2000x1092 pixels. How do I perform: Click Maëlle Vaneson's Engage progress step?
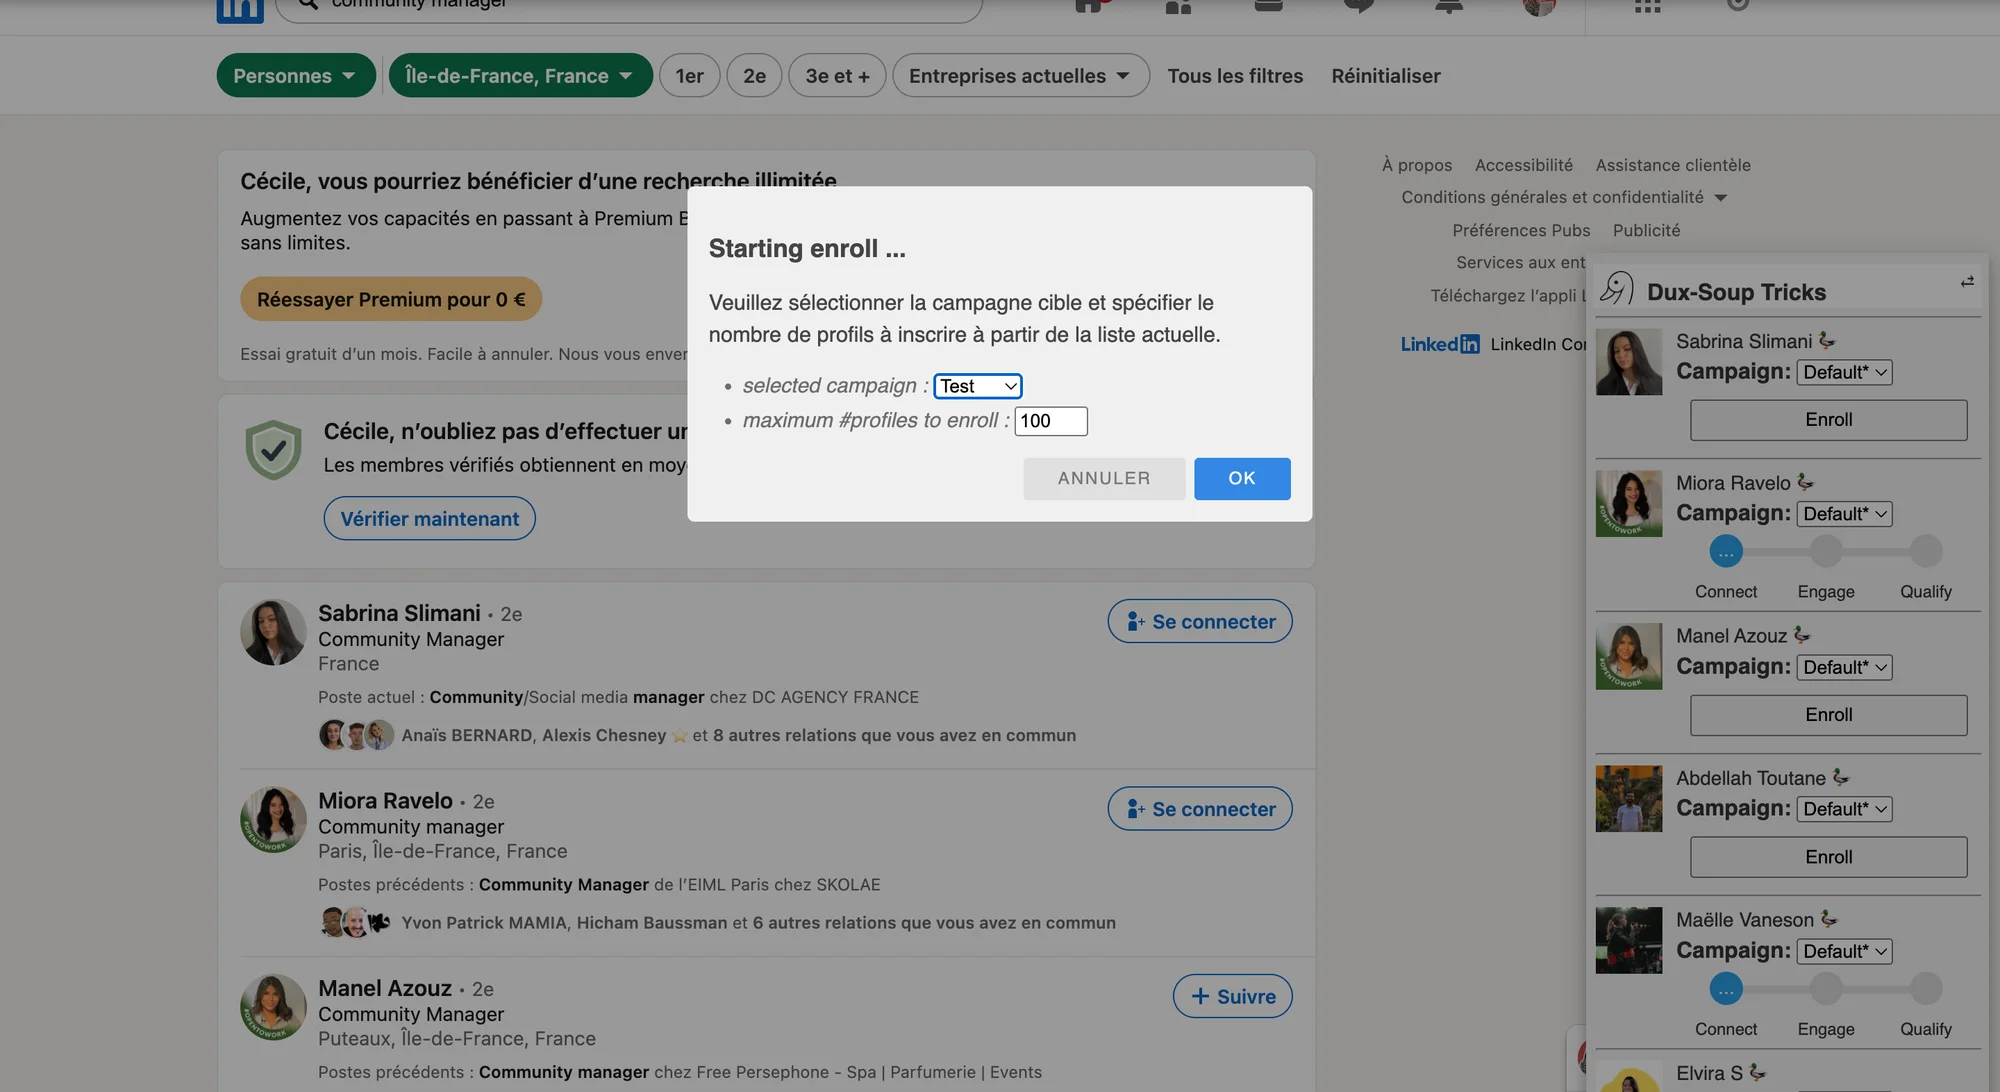(1826, 989)
